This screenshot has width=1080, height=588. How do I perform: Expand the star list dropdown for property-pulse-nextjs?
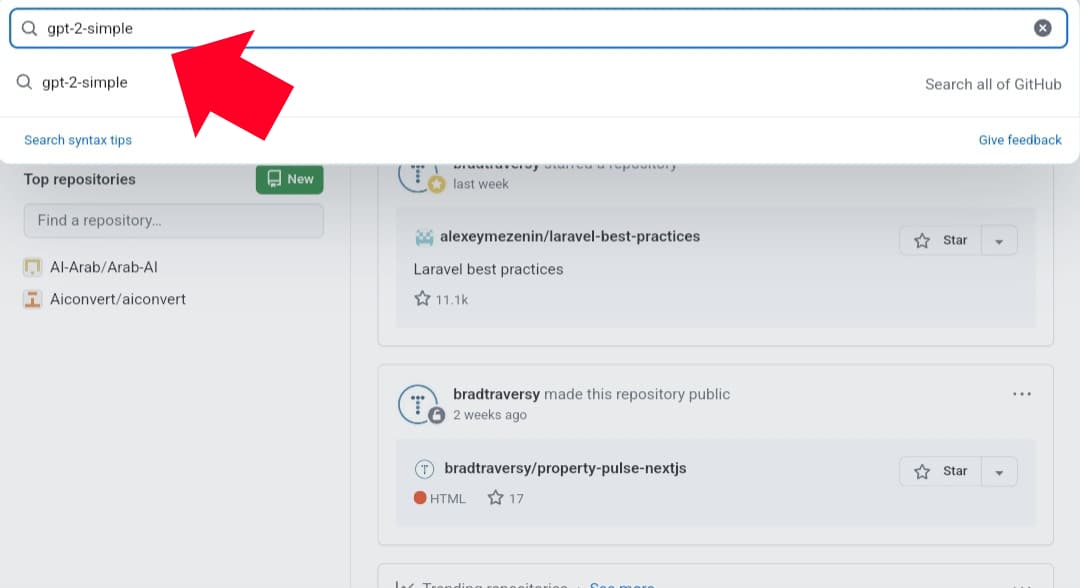click(999, 472)
